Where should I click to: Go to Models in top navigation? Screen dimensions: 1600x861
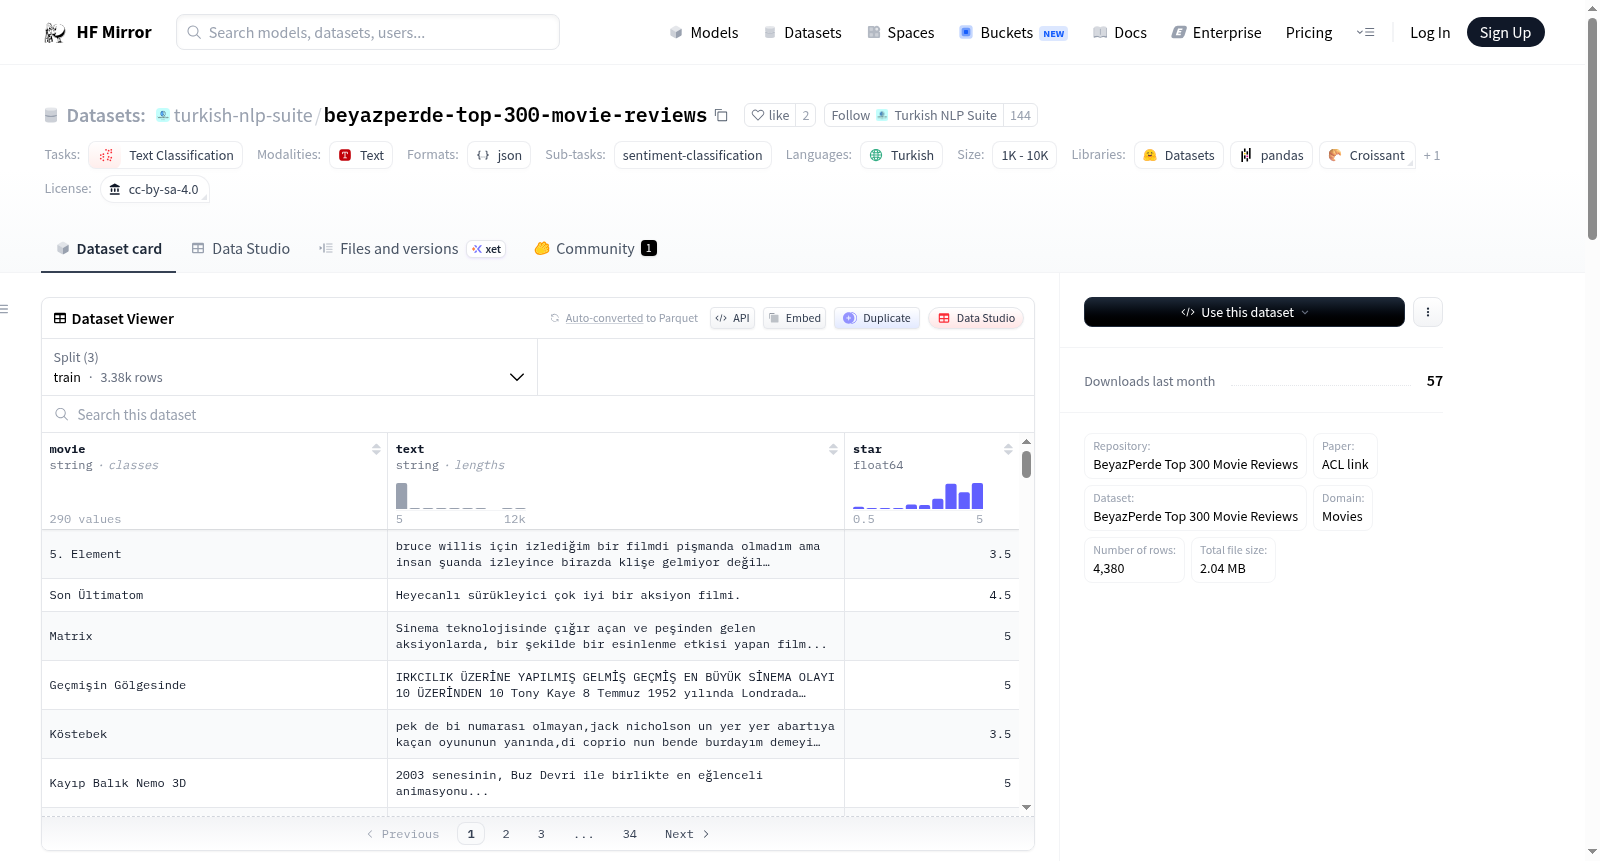[704, 33]
